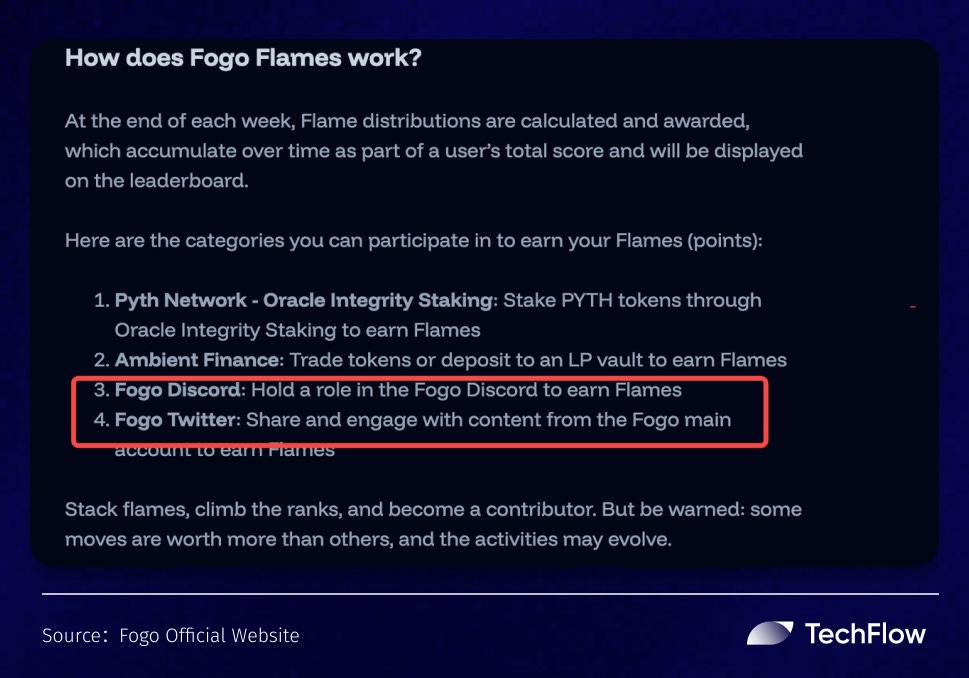Click the white divider line above the source
This screenshot has height=678, width=969.
pyautogui.click(x=490, y=594)
